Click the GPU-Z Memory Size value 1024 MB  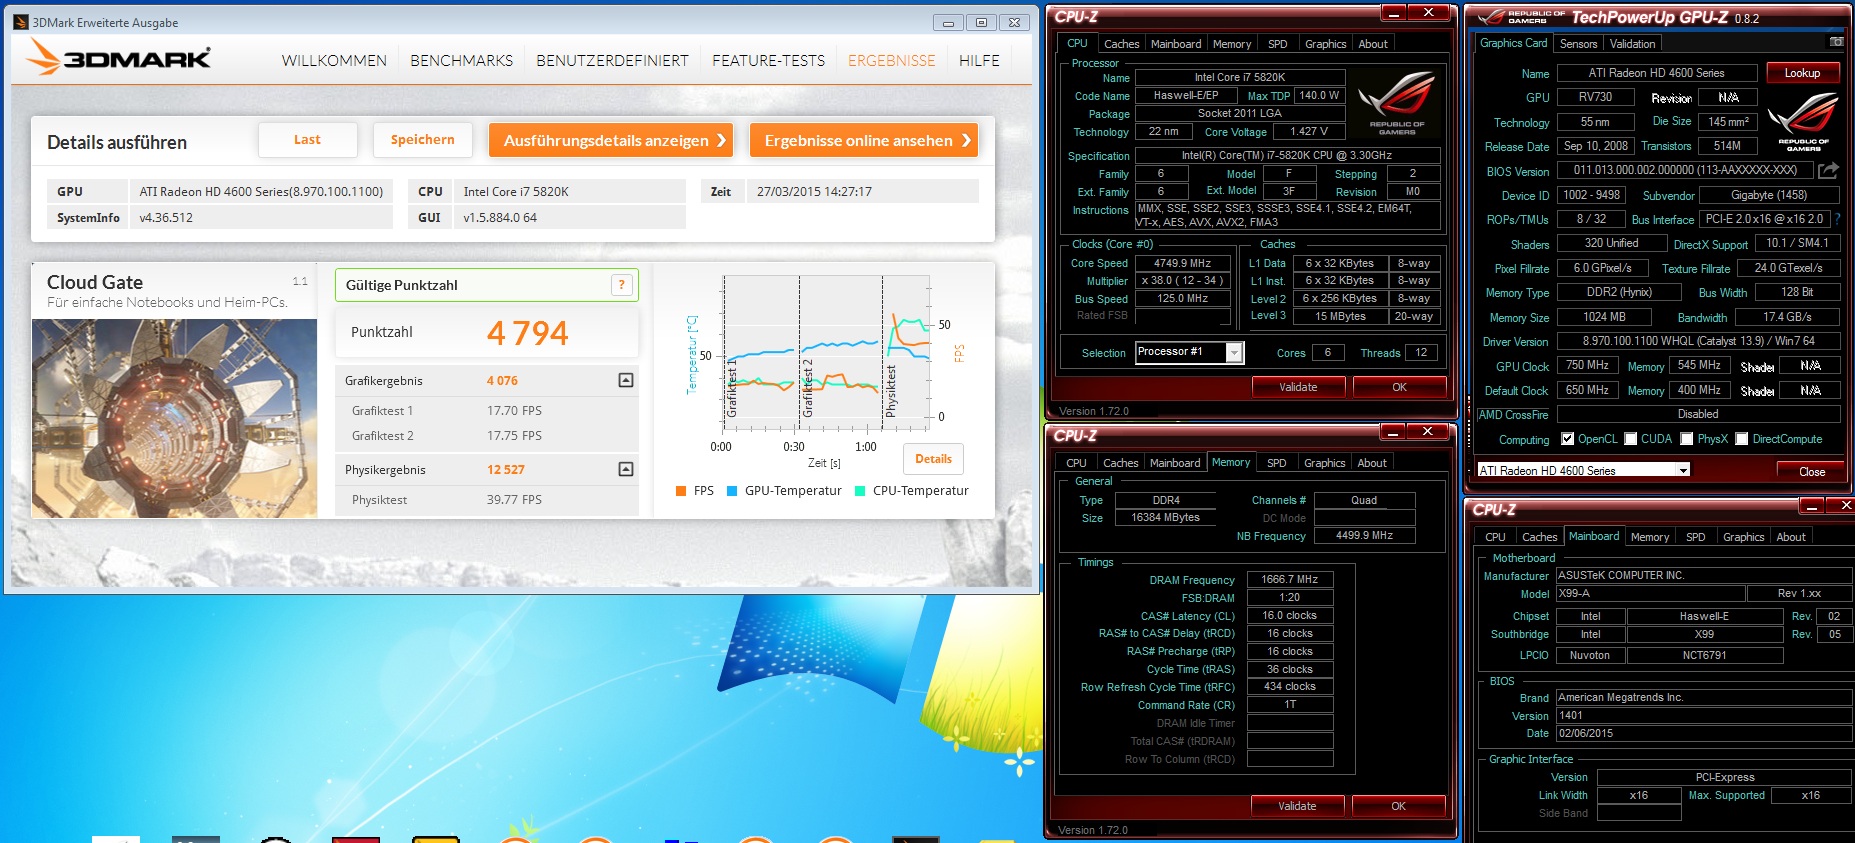1604,317
